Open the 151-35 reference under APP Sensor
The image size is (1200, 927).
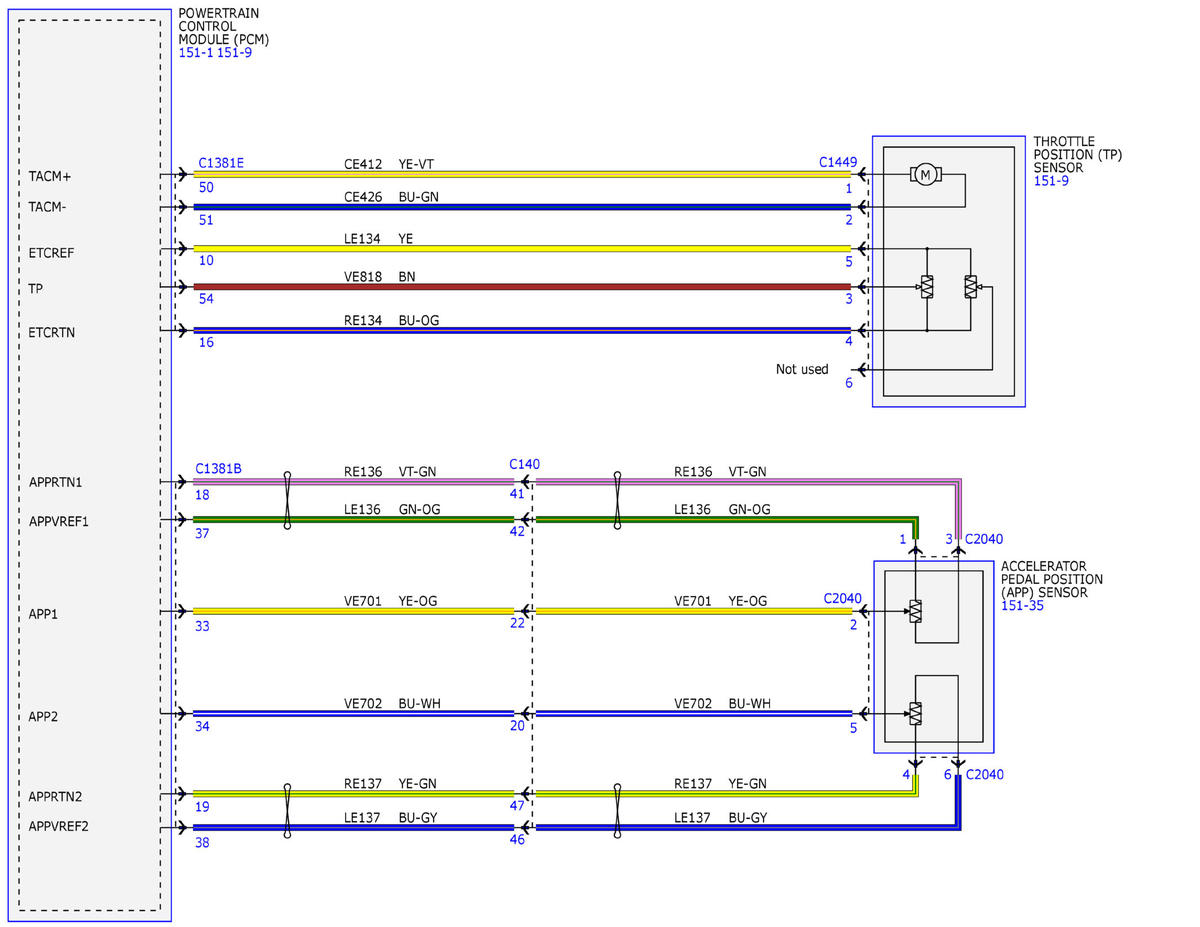coord(1022,605)
